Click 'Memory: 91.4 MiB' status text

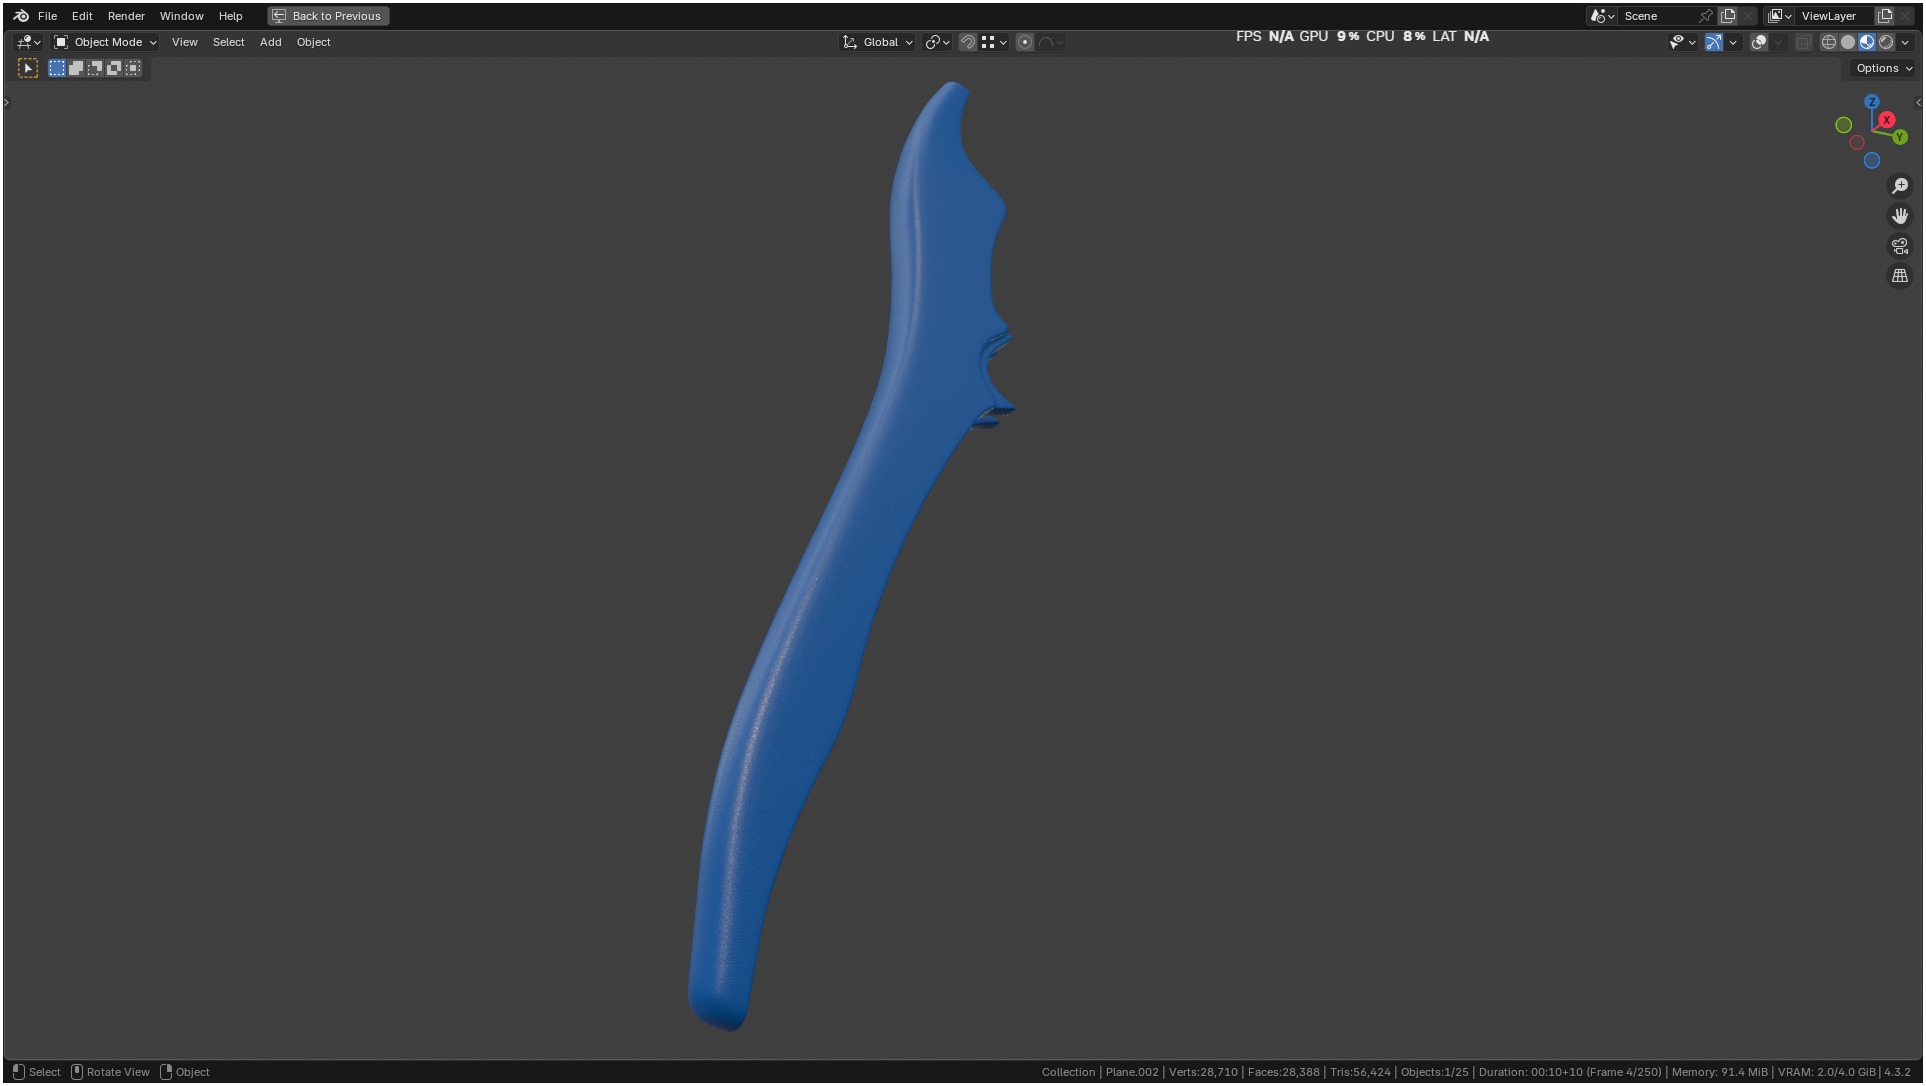click(1720, 1072)
